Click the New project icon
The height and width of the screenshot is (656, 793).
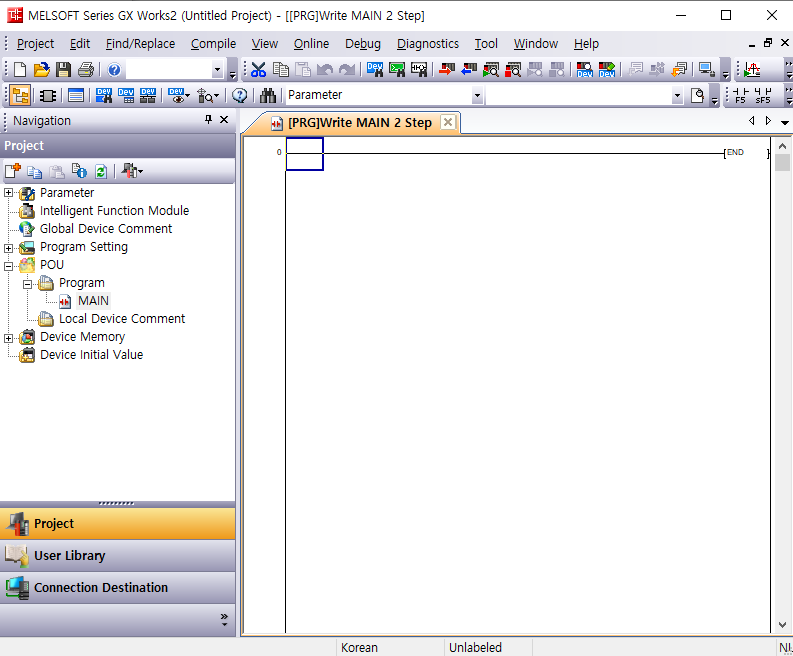(20, 69)
